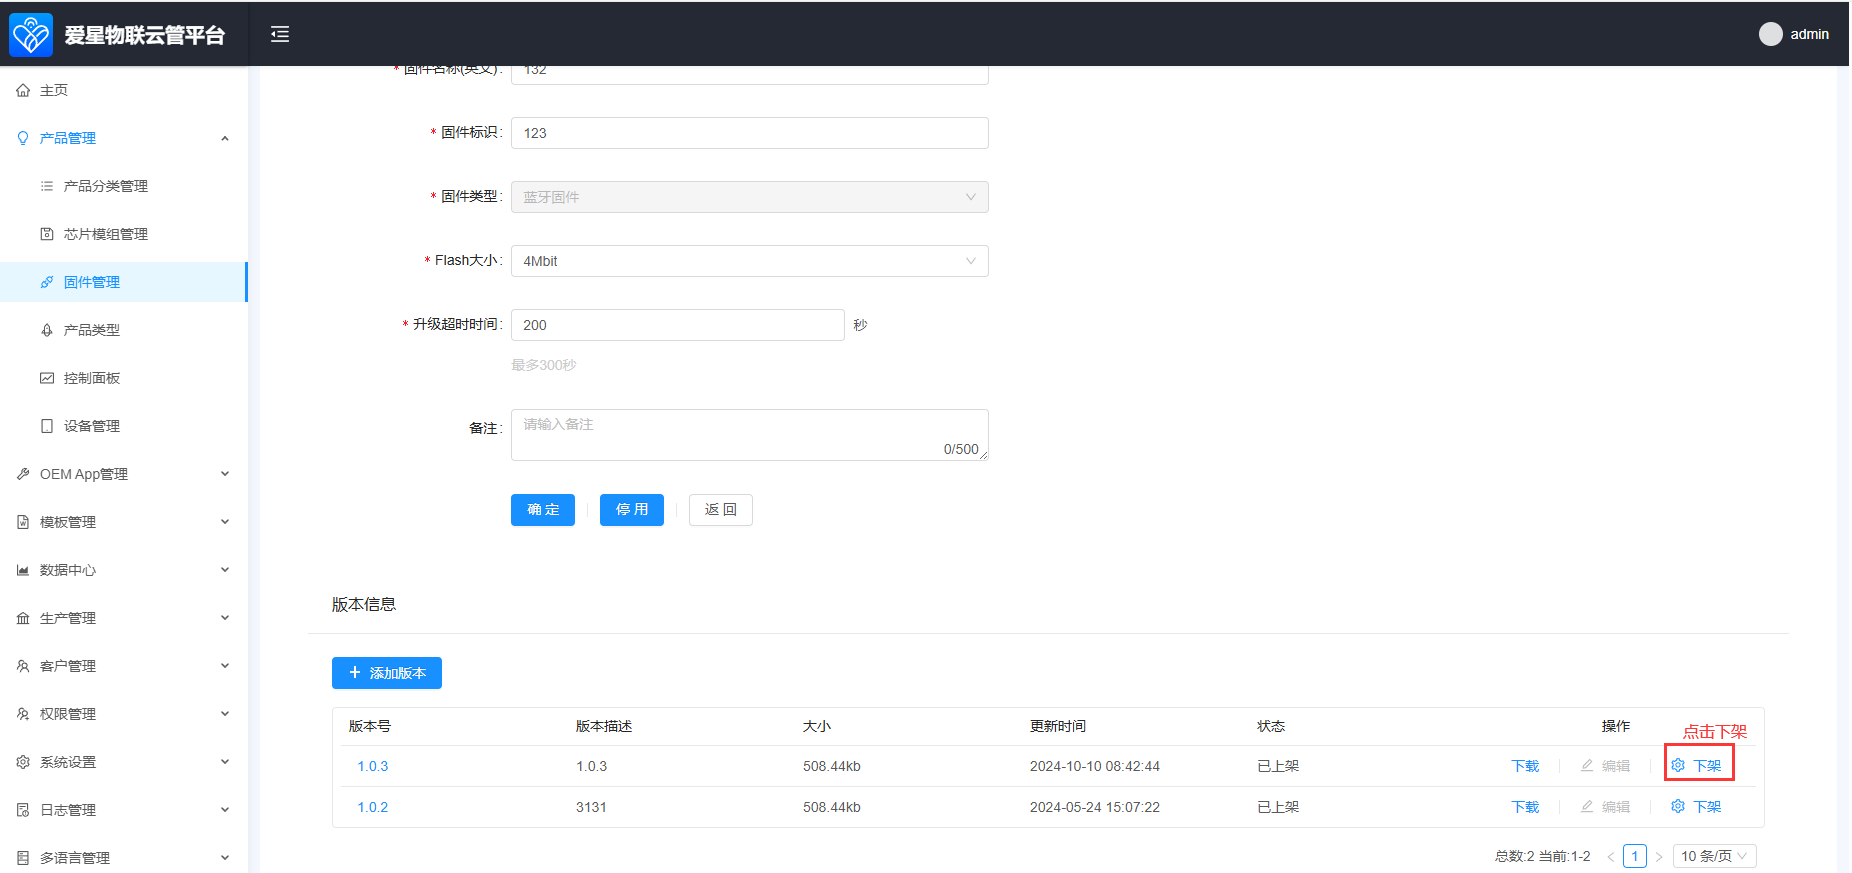Click the admin avatar circle
Viewport: 1852px width, 873px height.
point(1770,34)
